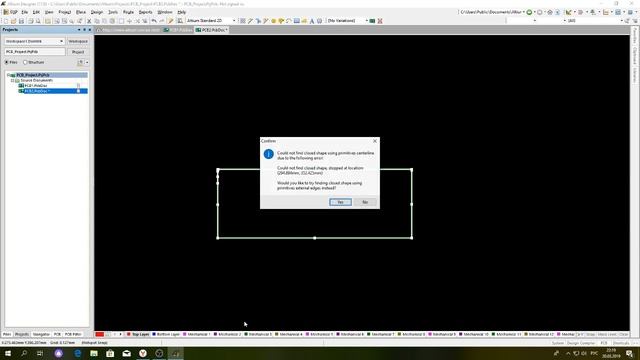Open the Project menu
640x360 pixels.
click(64, 12)
